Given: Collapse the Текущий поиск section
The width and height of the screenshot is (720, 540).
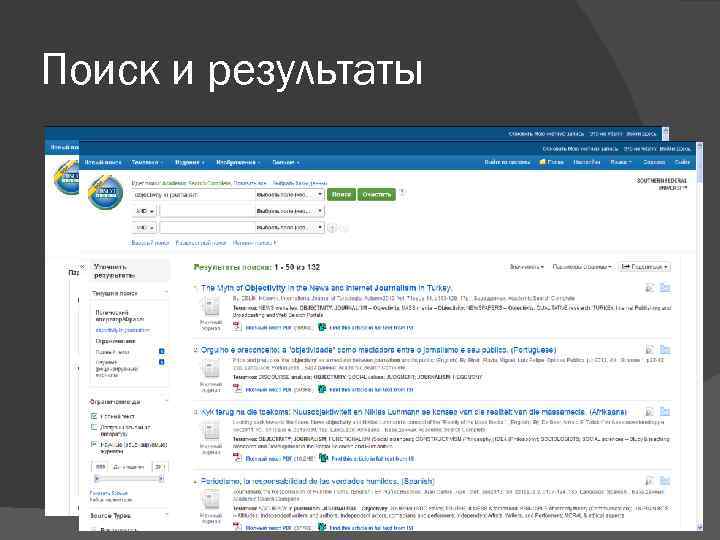Looking at the screenshot, I should [x=166, y=292].
